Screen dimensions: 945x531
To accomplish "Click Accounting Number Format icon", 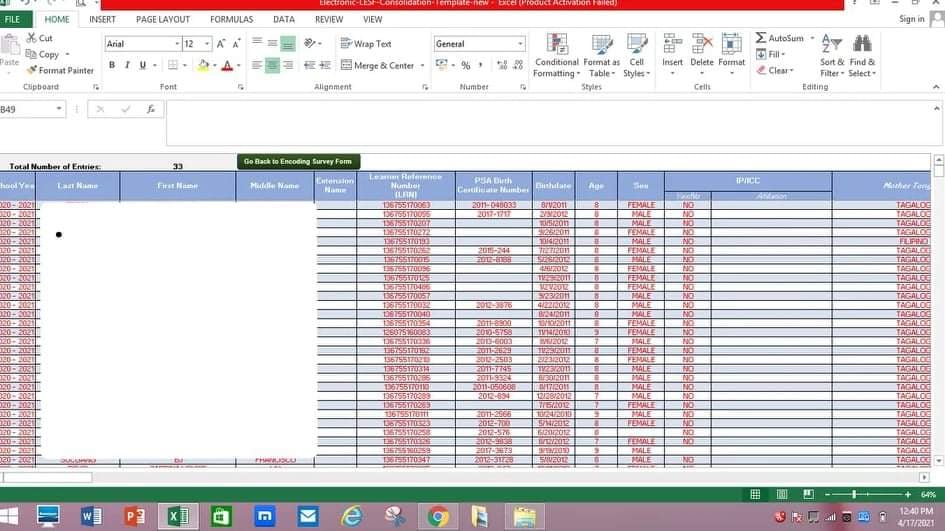I will [442, 65].
